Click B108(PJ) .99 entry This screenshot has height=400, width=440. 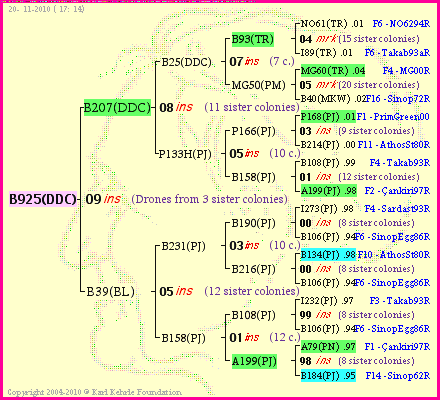[x=328, y=163]
